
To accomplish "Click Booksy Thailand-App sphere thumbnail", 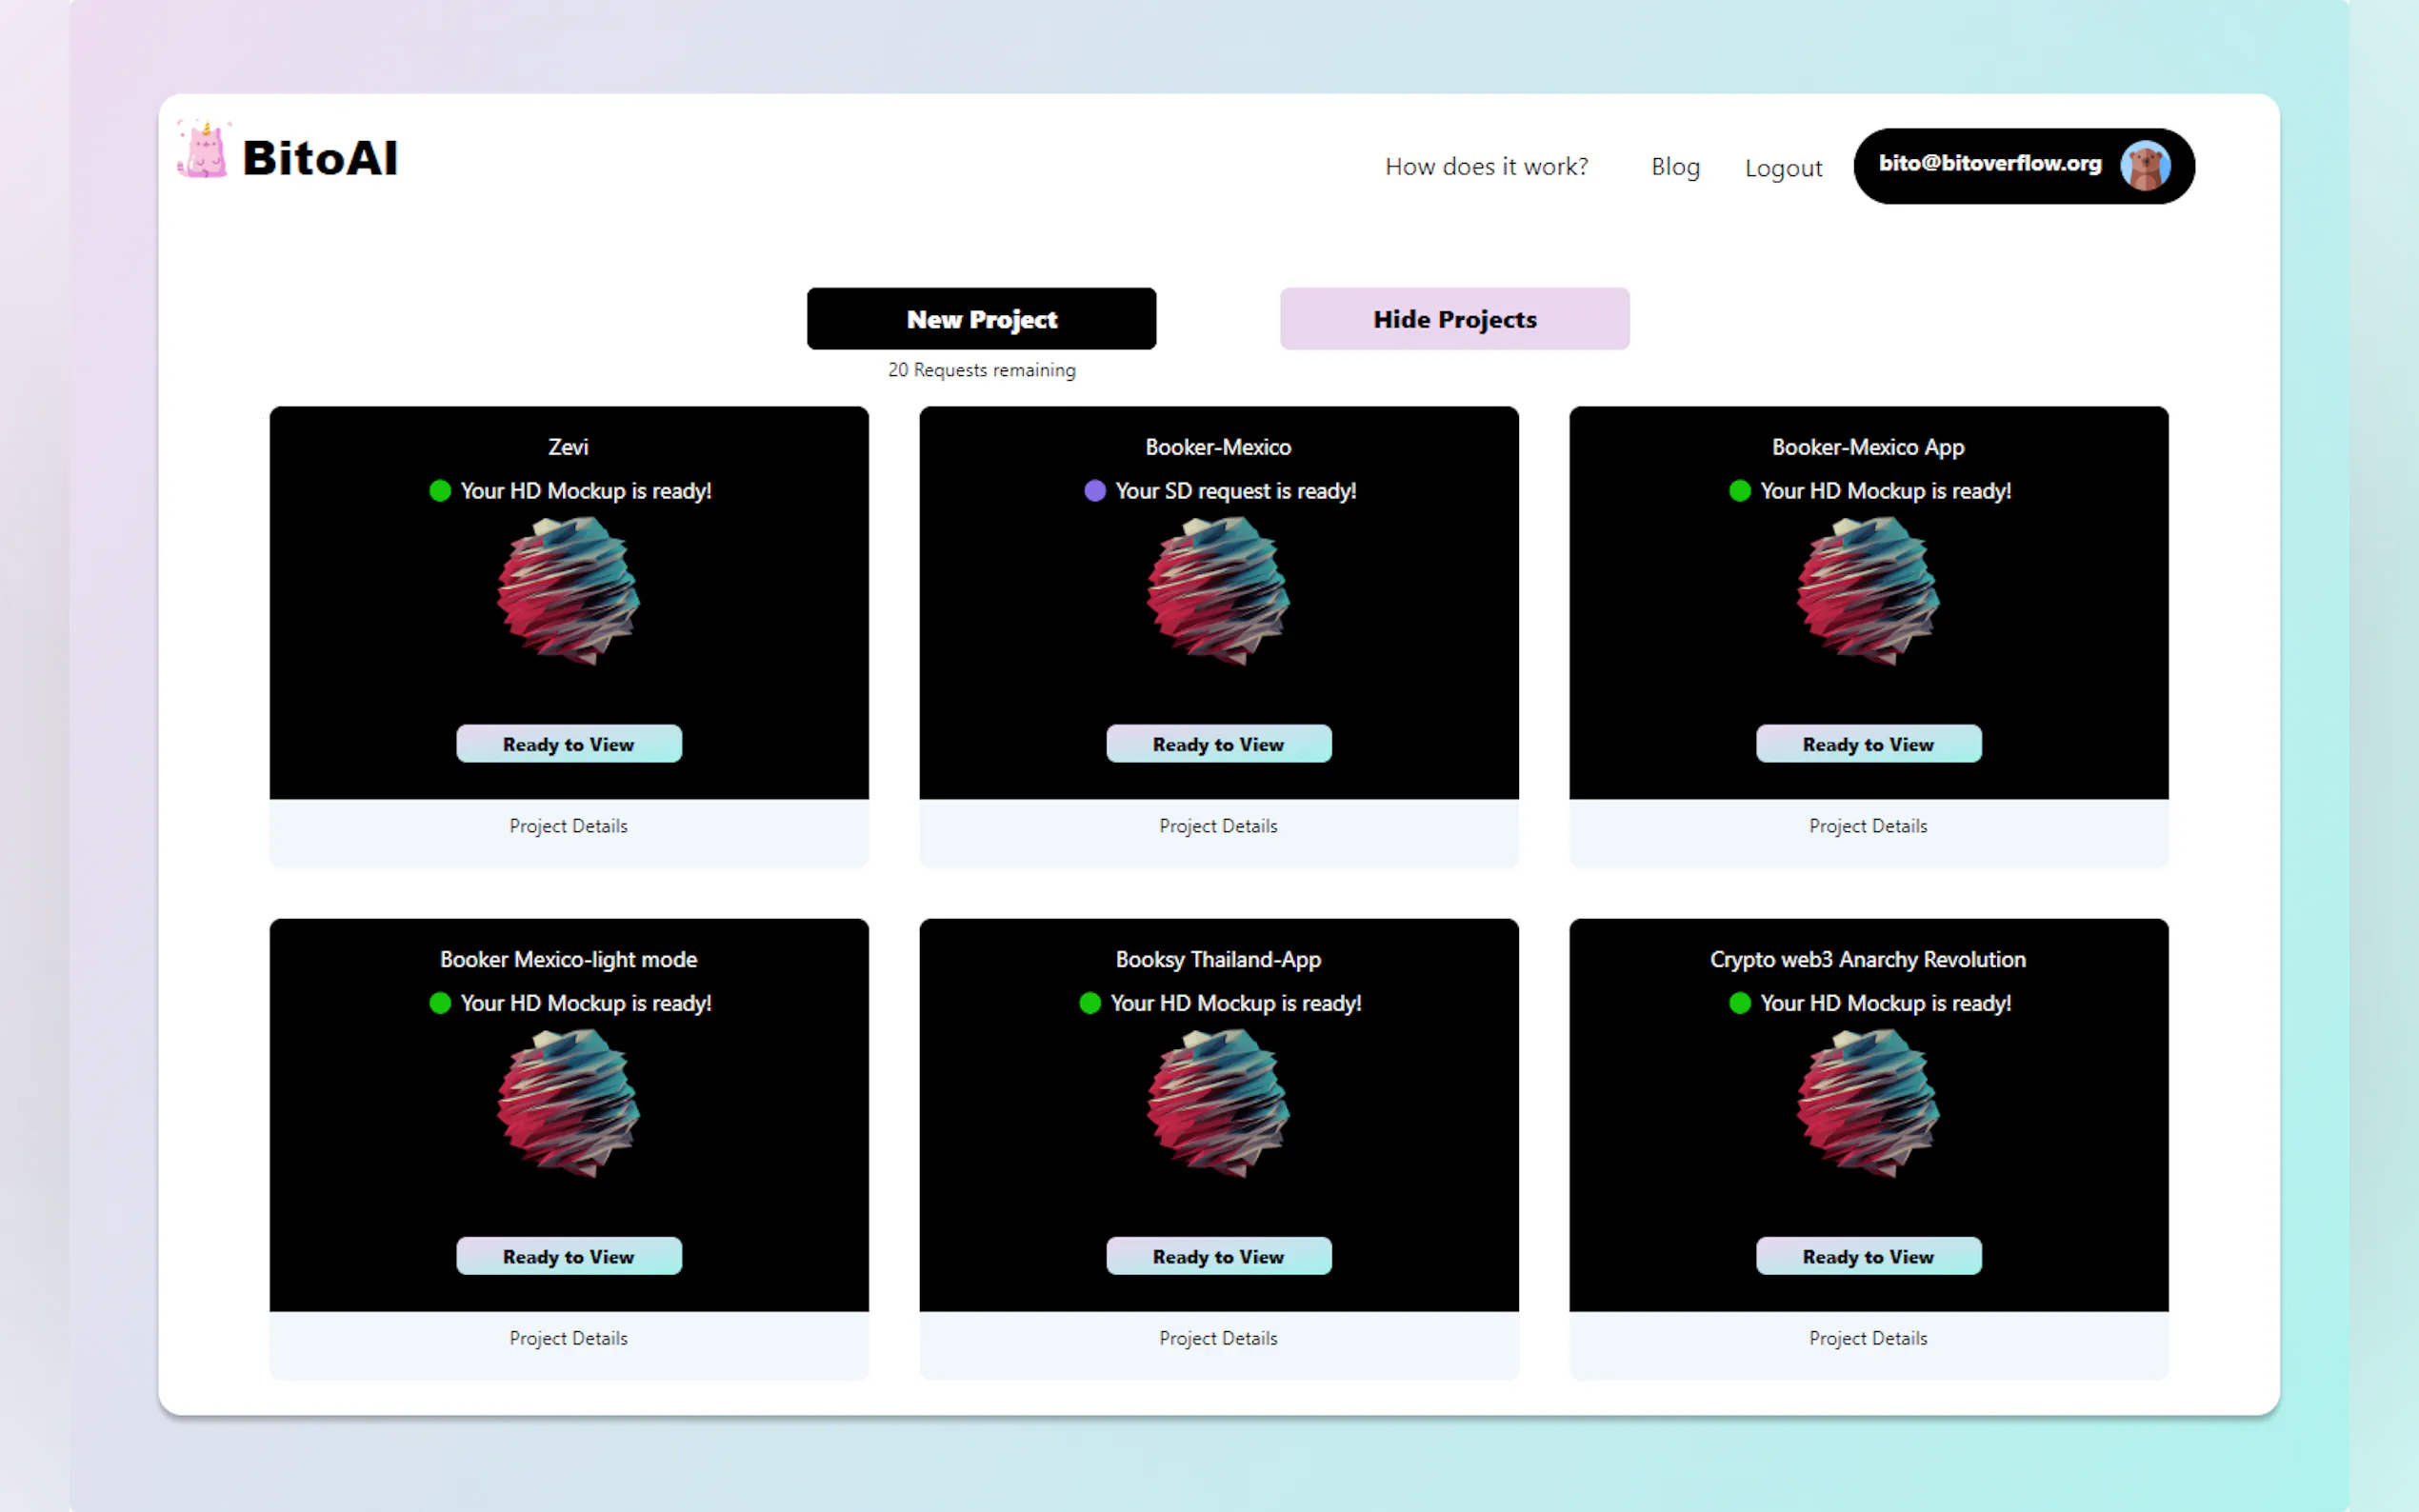I will click(x=1218, y=1103).
